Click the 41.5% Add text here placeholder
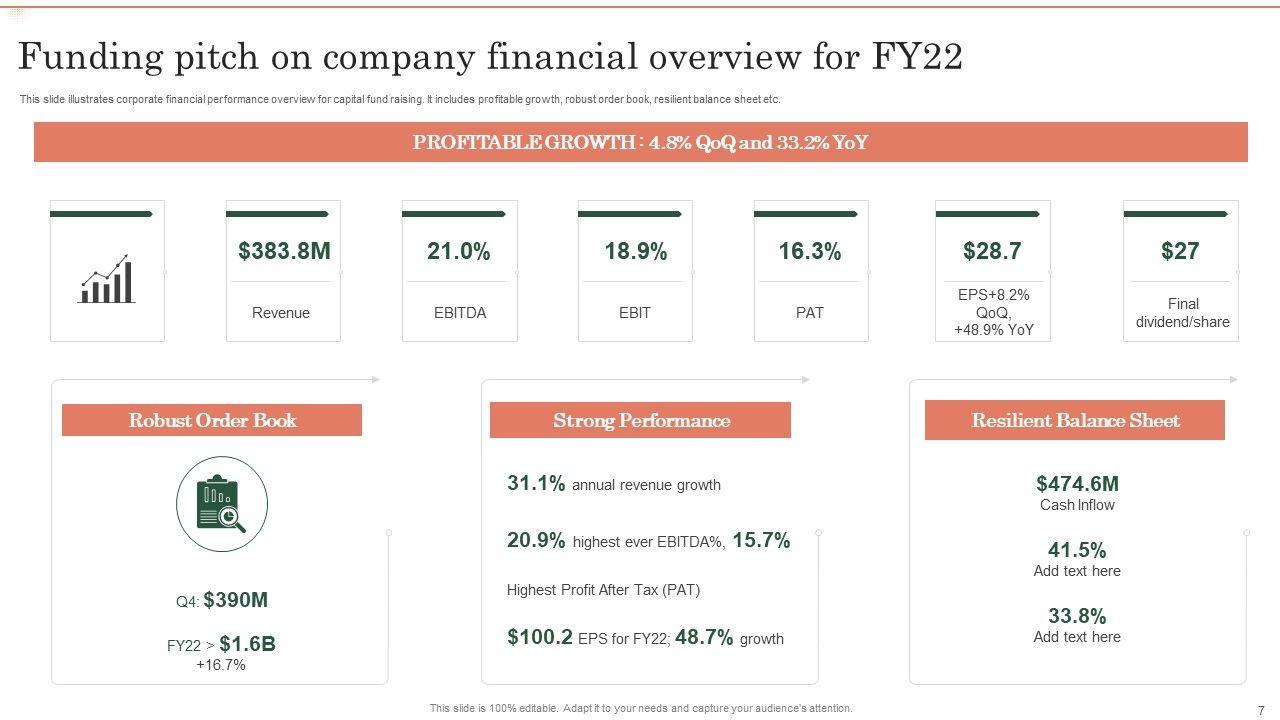1280x720 pixels. click(1077, 558)
